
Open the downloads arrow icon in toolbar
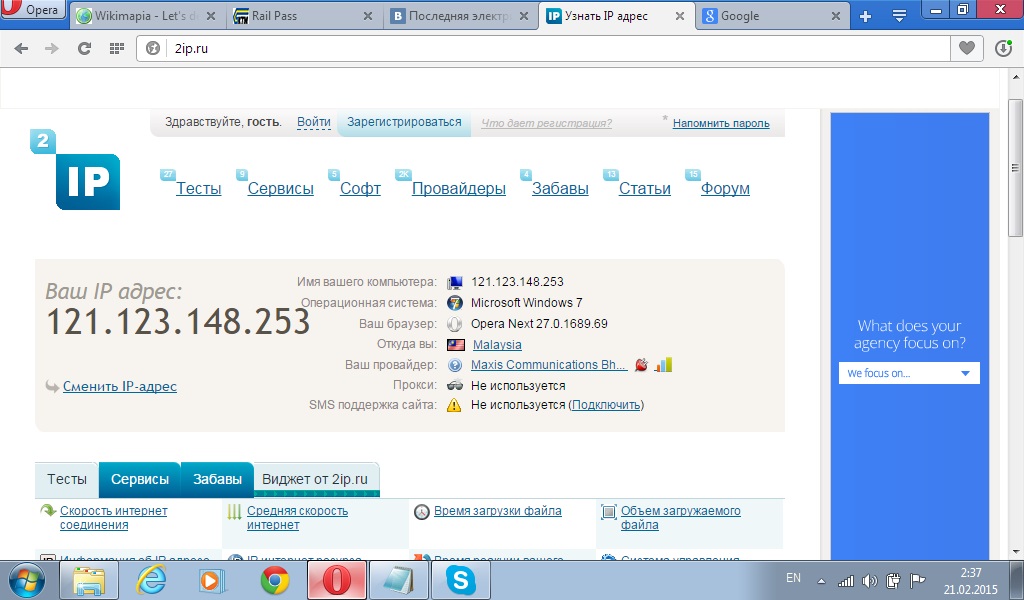click(x=1004, y=48)
